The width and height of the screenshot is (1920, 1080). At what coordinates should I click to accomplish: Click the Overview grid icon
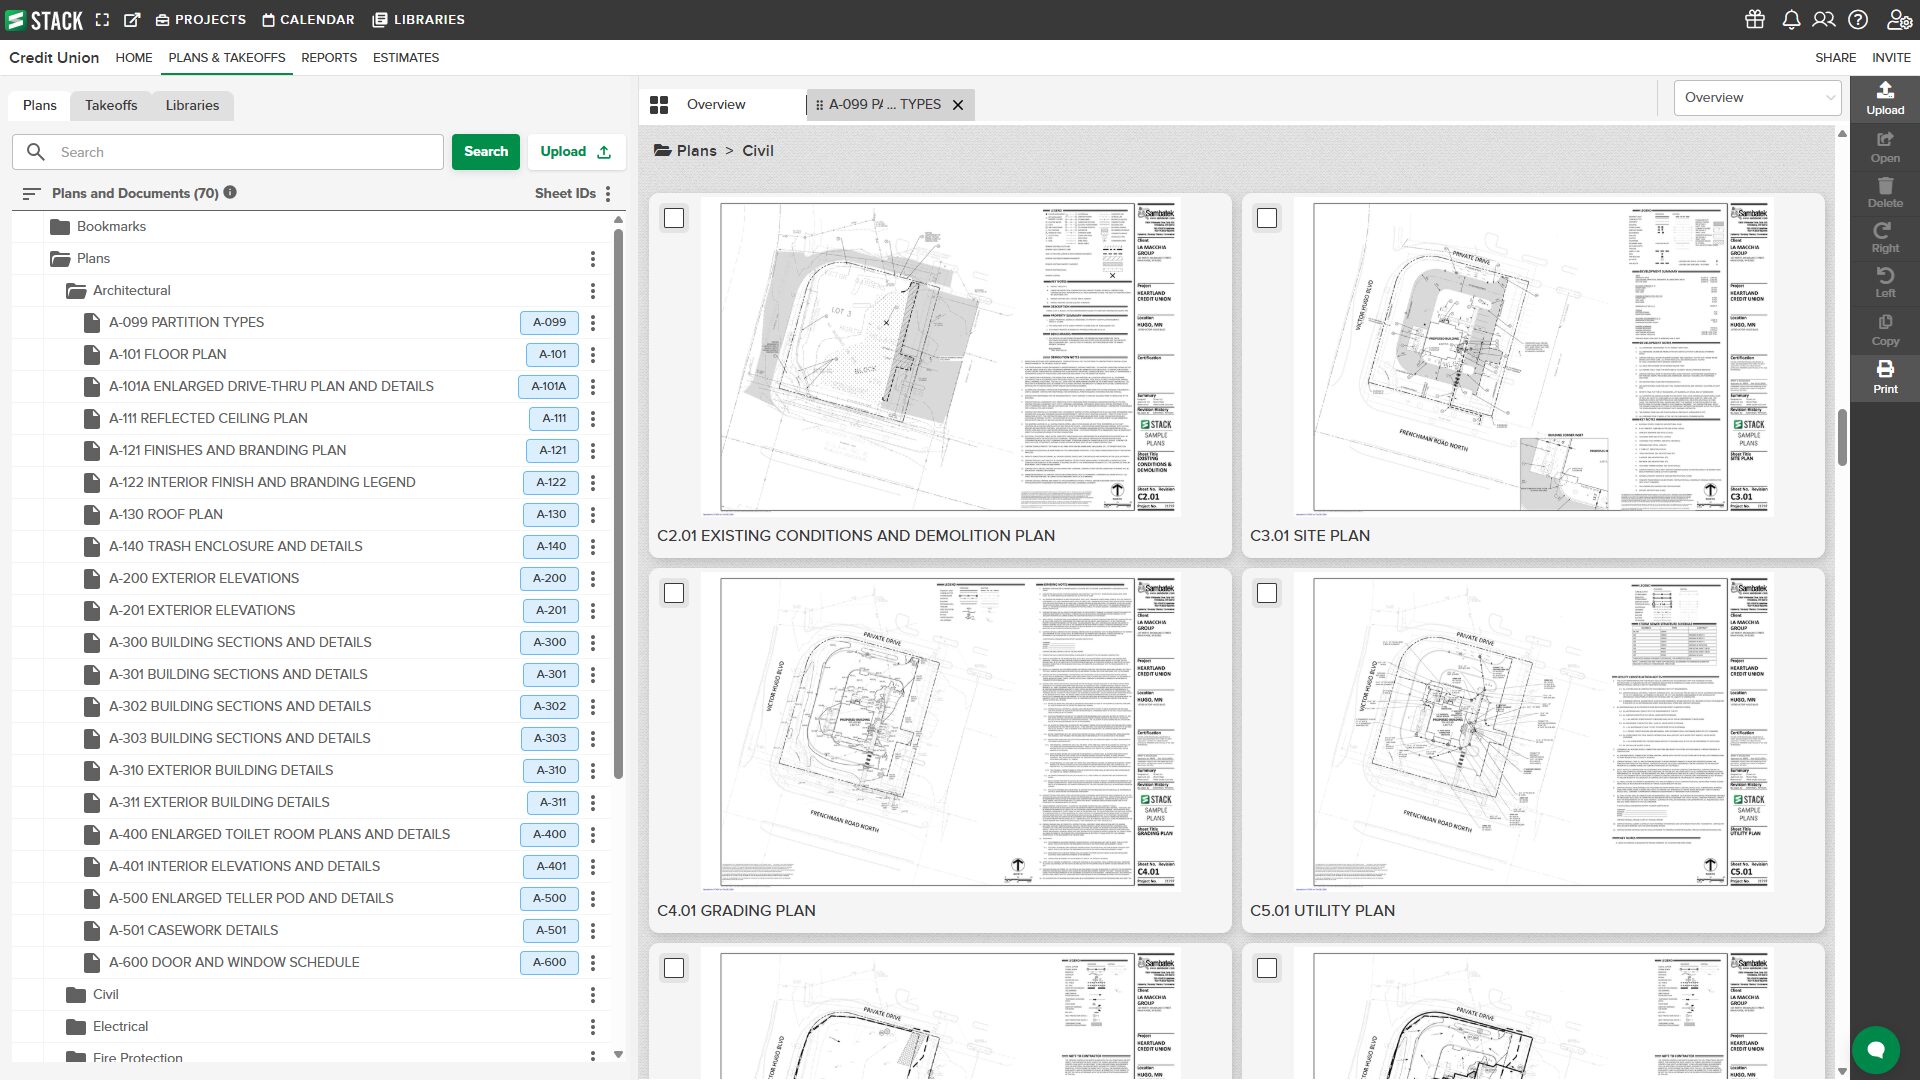click(659, 105)
